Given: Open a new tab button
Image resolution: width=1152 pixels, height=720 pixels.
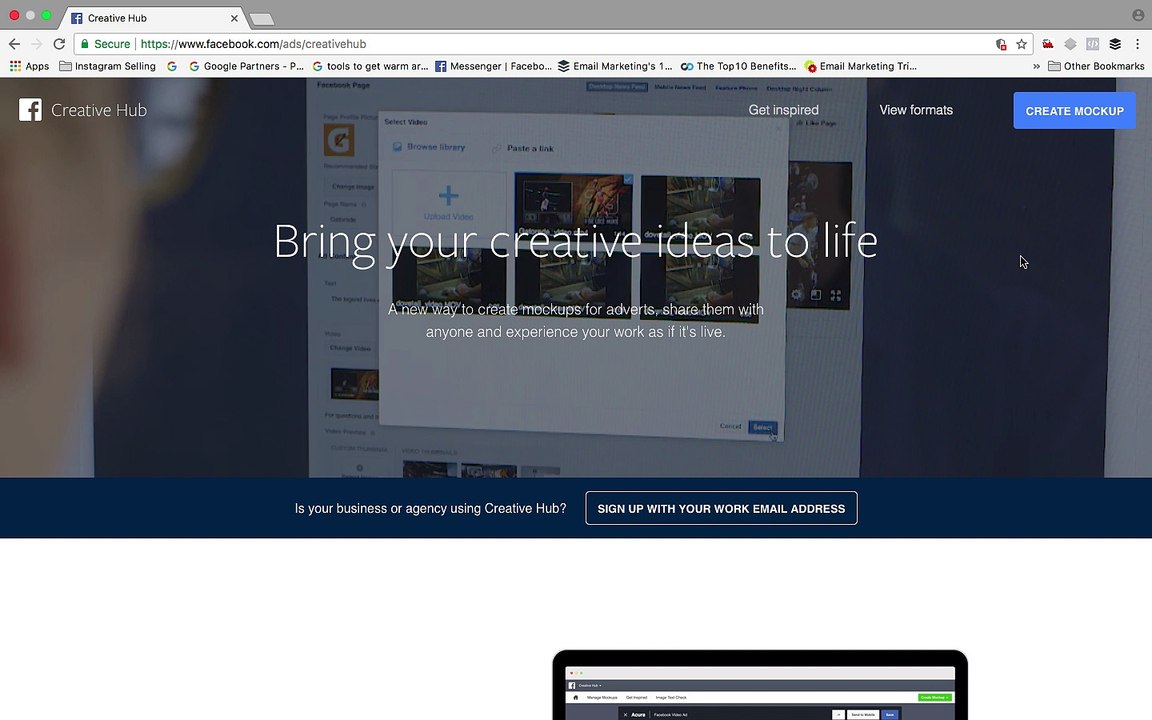Looking at the screenshot, I should pos(262,19).
